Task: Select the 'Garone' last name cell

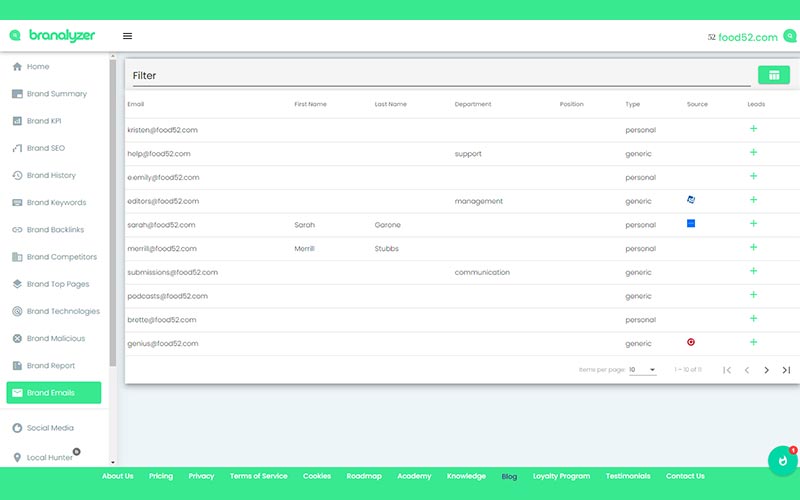Action: (x=387, y=225)
